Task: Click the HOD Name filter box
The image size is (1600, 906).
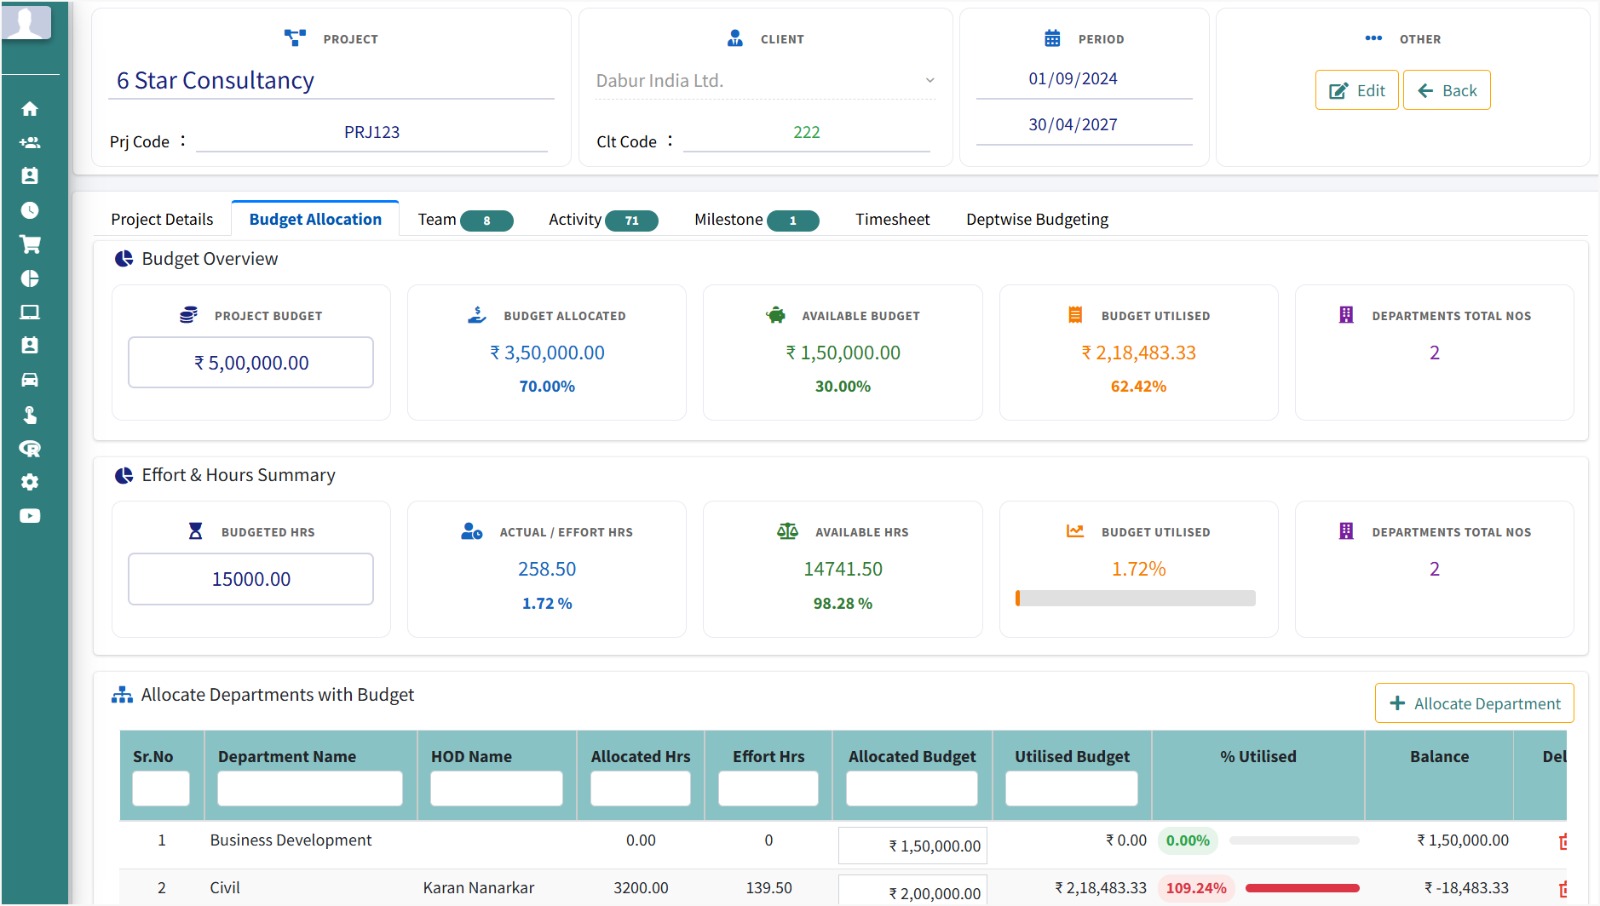Action: [496, 789]
